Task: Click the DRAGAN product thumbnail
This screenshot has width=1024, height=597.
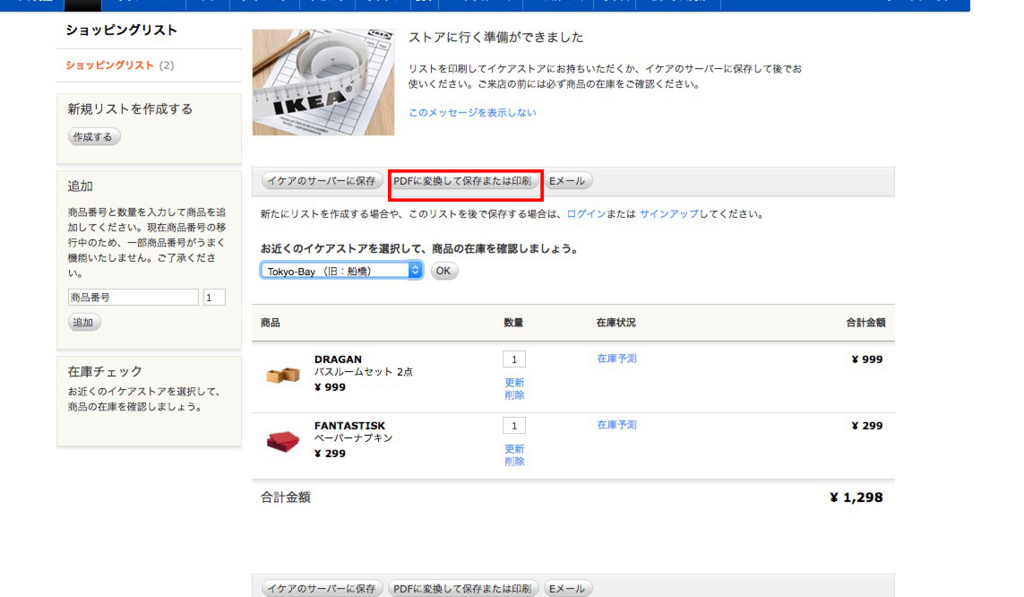Action: [x=283, y=375]
